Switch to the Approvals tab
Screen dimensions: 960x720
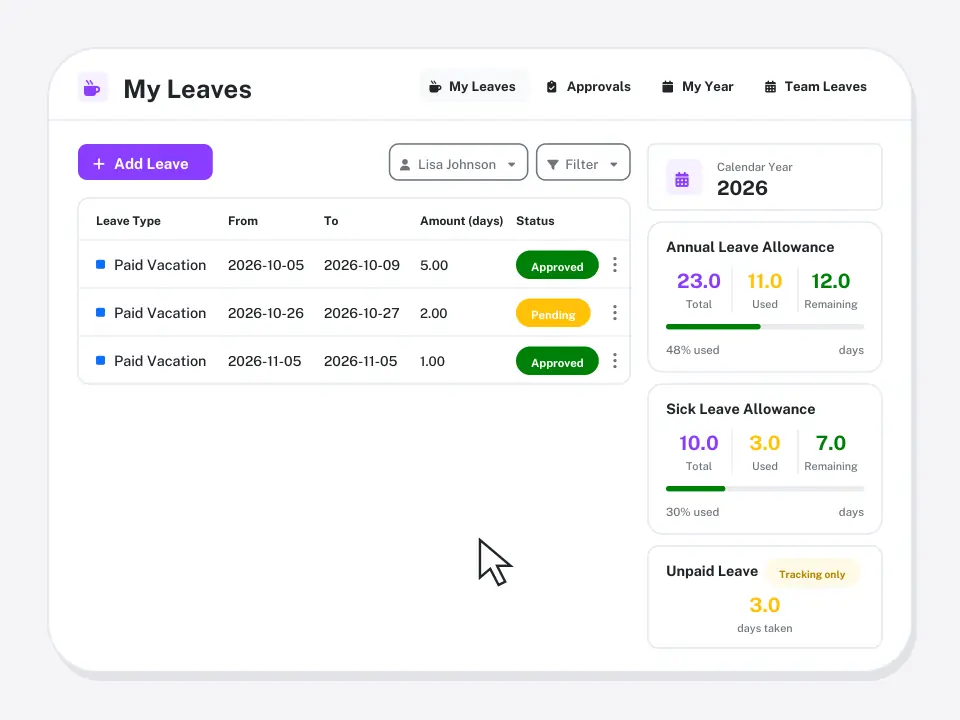588,86
